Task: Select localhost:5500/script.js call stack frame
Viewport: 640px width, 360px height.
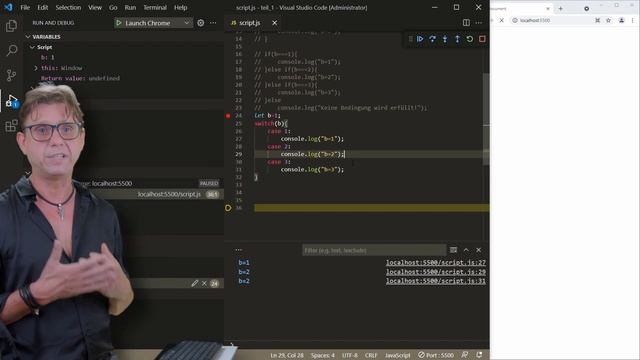Action: 169,194
